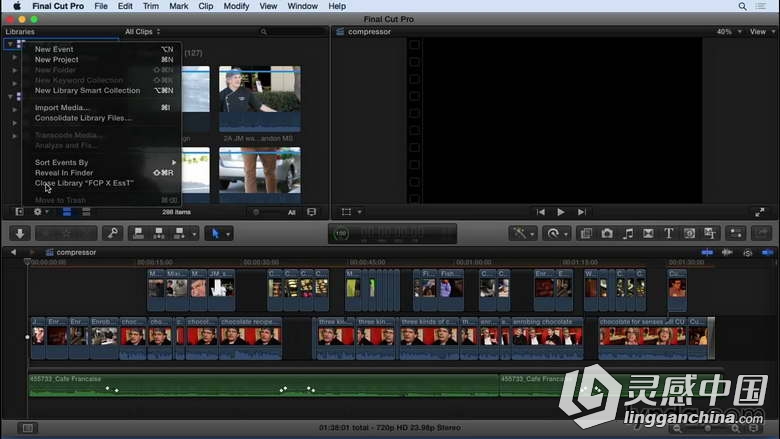This screenshot has height=439, width=780.
Task: Open the edit options dropdown arrow
Action: tap(195, 233)
